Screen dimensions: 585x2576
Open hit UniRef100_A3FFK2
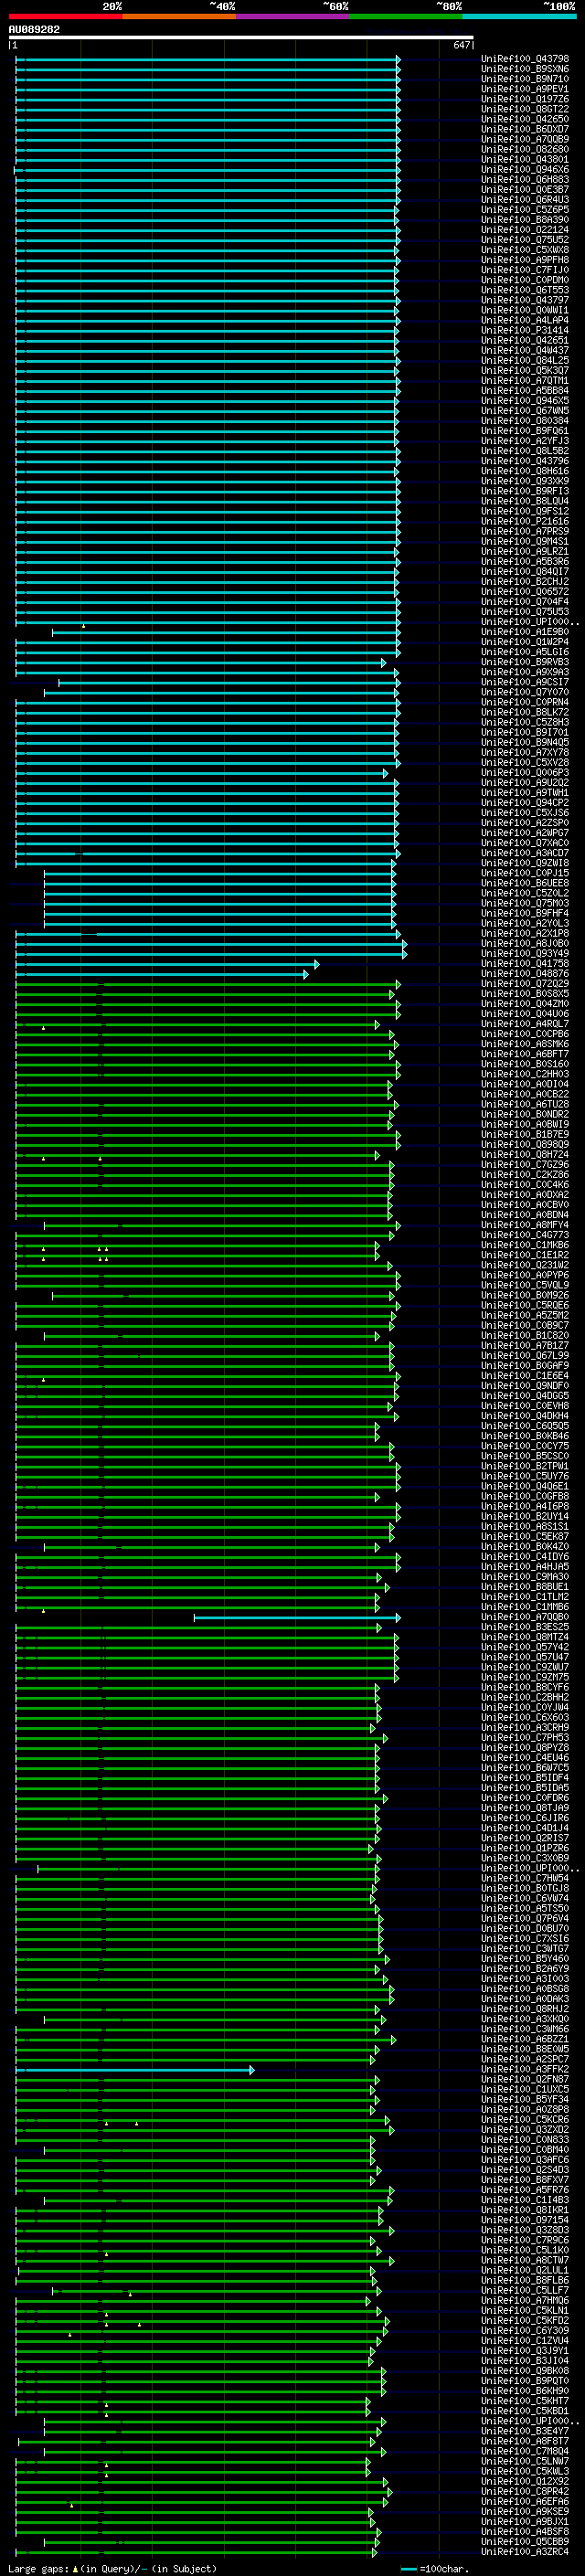525,2069
